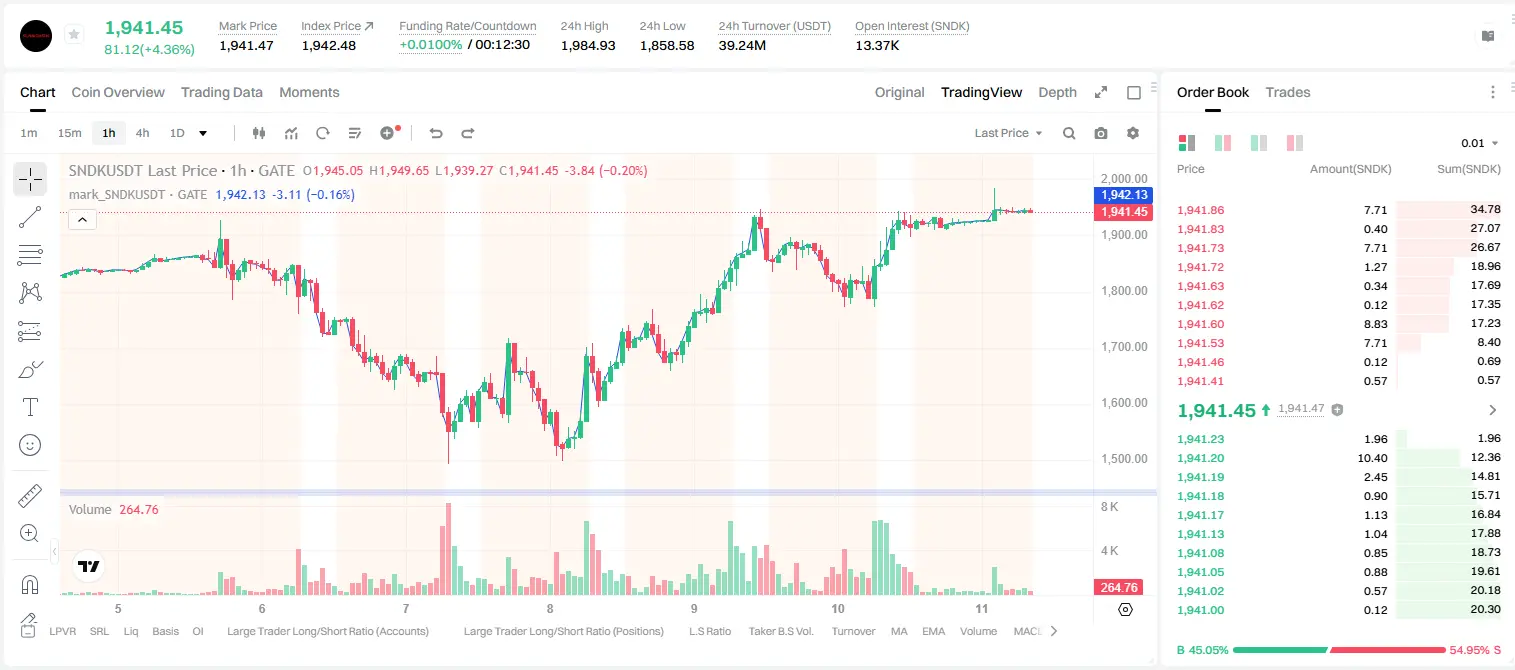Open the candlestick chart type icon
The image size is (1515, 670).
click(259, 133)
